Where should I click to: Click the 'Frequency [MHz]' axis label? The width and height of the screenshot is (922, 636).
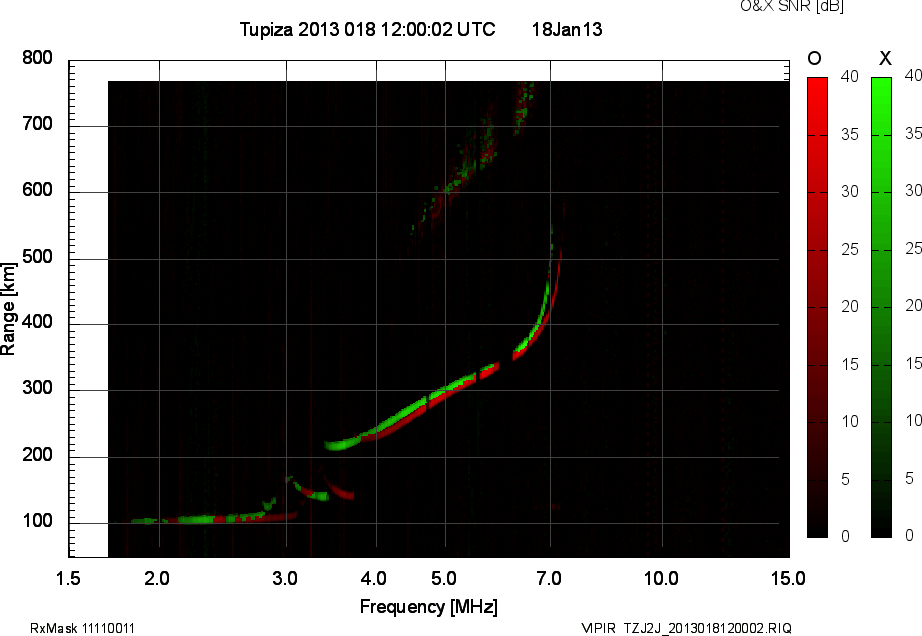tap(429, 607)
